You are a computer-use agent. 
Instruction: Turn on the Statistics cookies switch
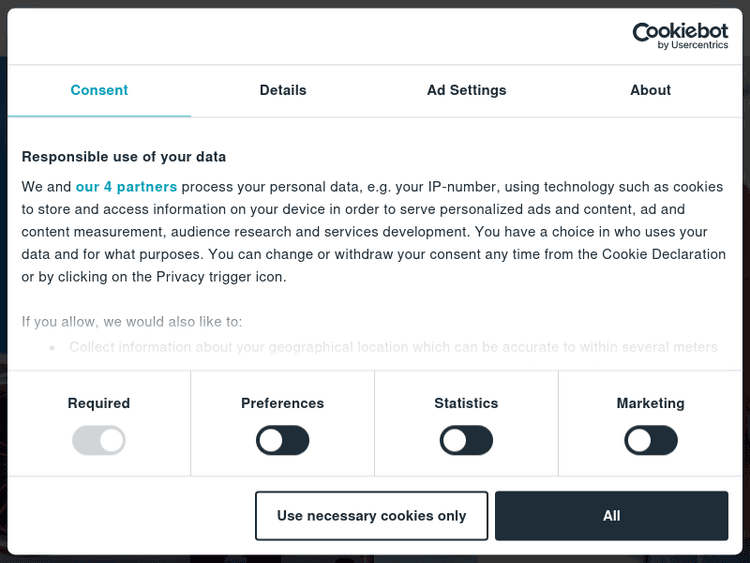[x=466, y=440]
